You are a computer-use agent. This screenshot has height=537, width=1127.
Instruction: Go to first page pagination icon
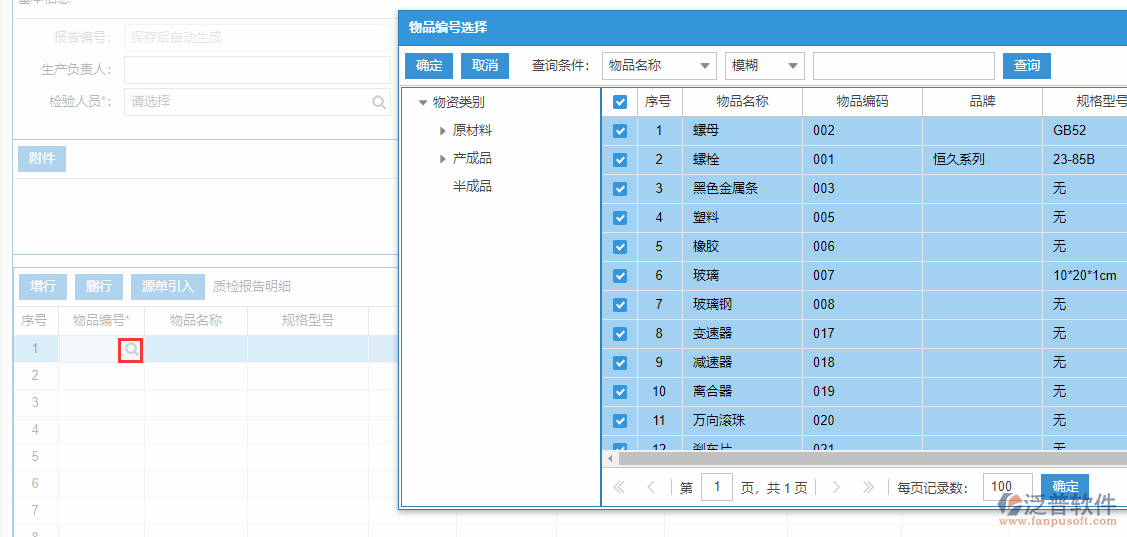click(x=619, y=488)
